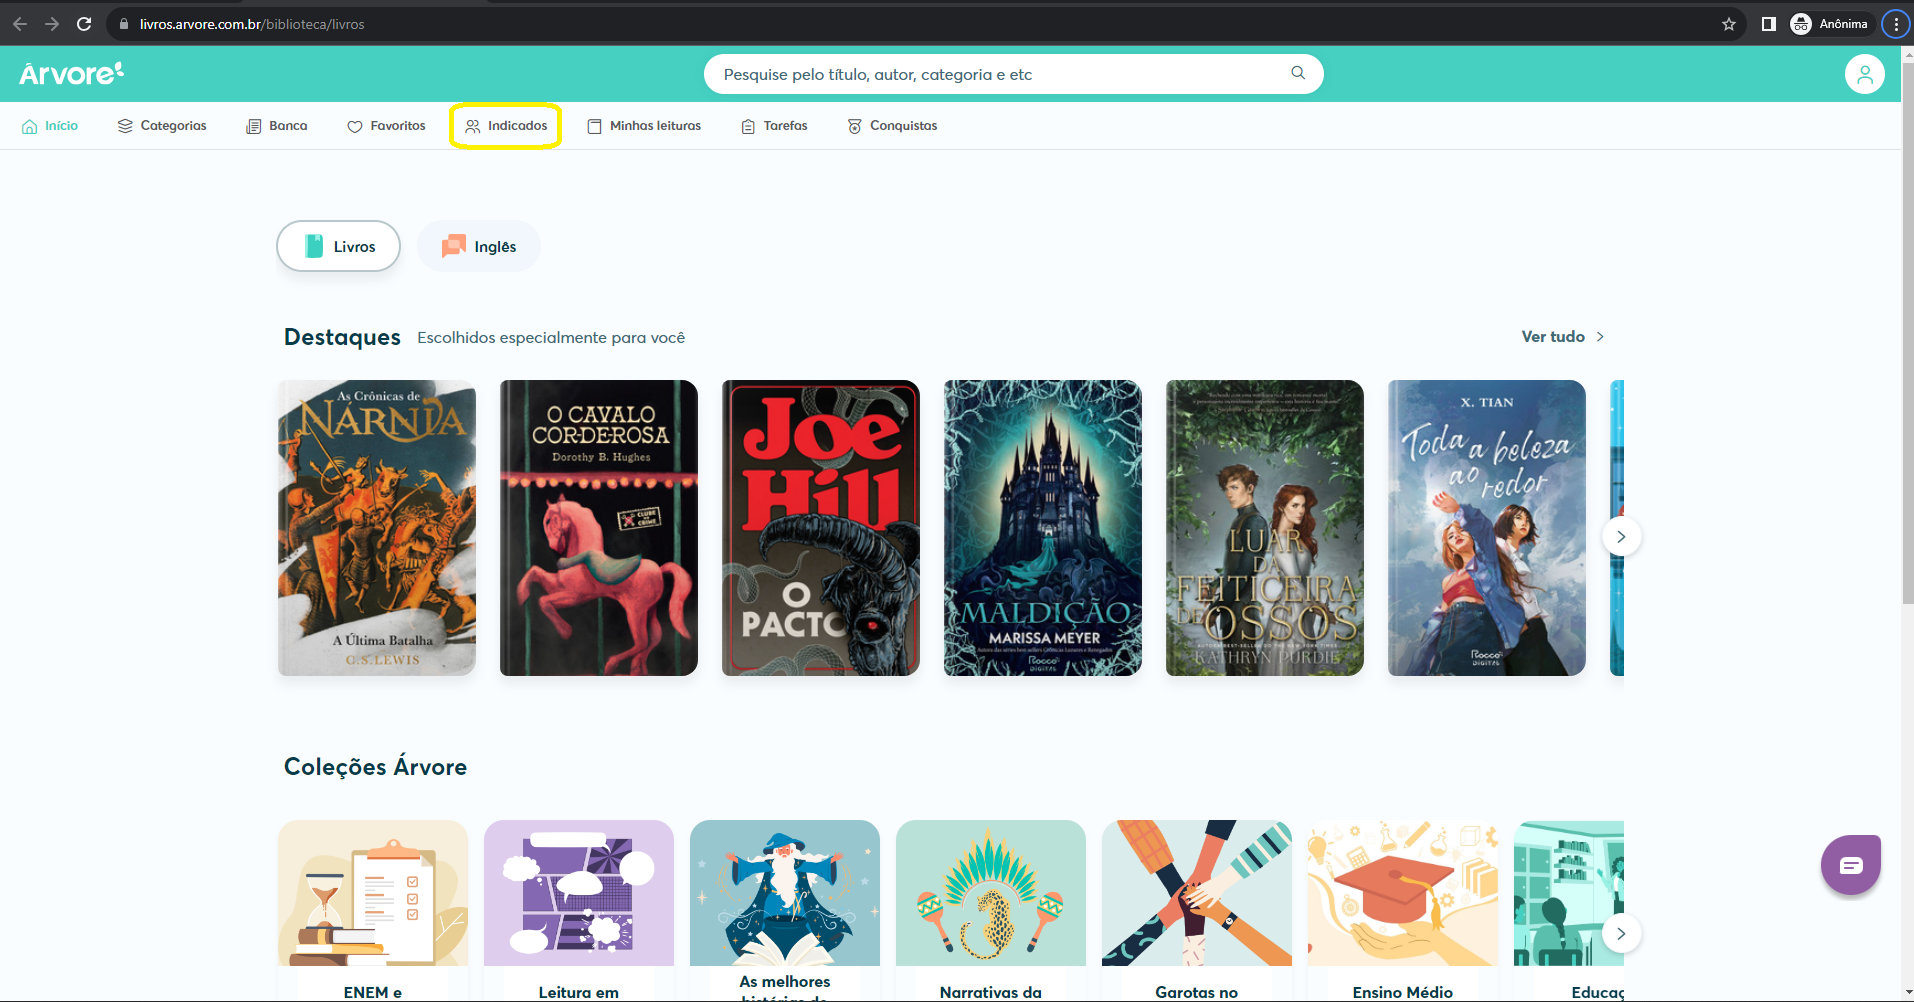
Task: Go back with the browser arrow
Action: click(20, 24)
